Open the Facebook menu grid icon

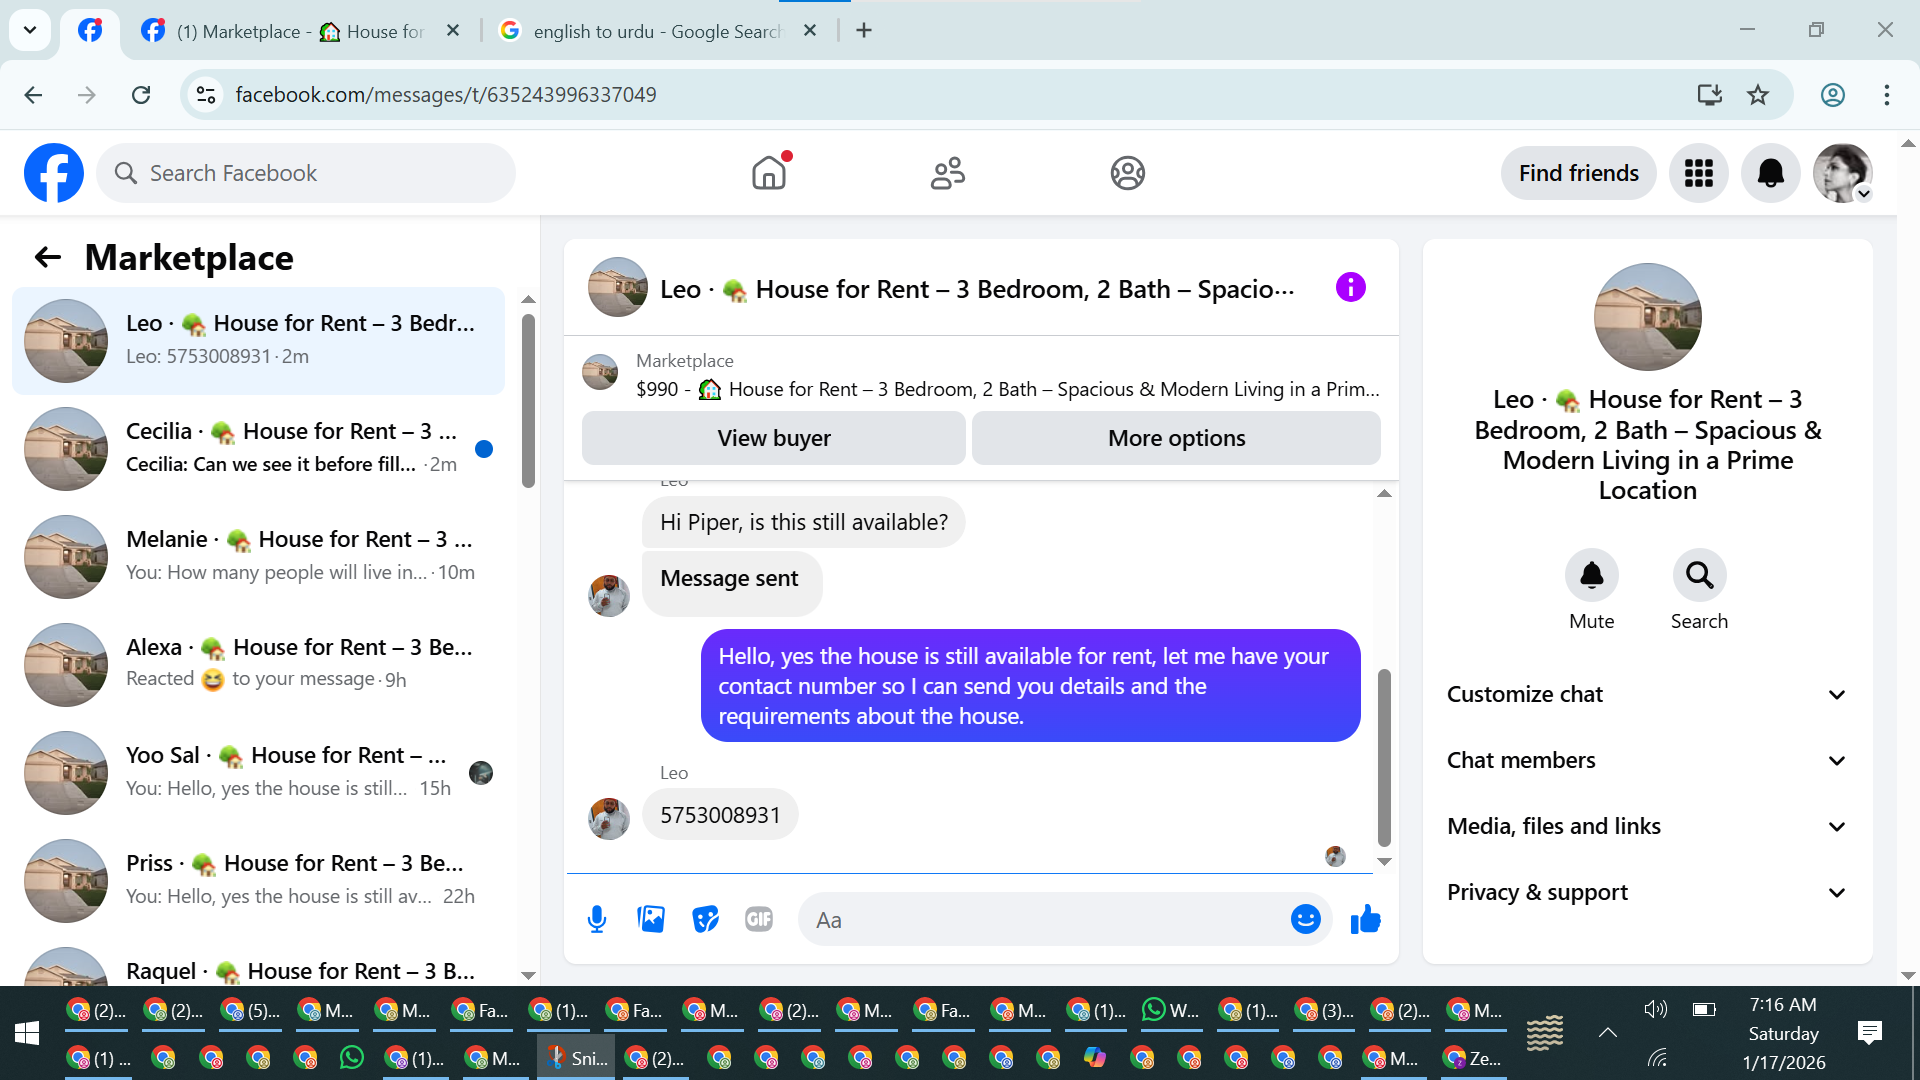(1698, 173)
